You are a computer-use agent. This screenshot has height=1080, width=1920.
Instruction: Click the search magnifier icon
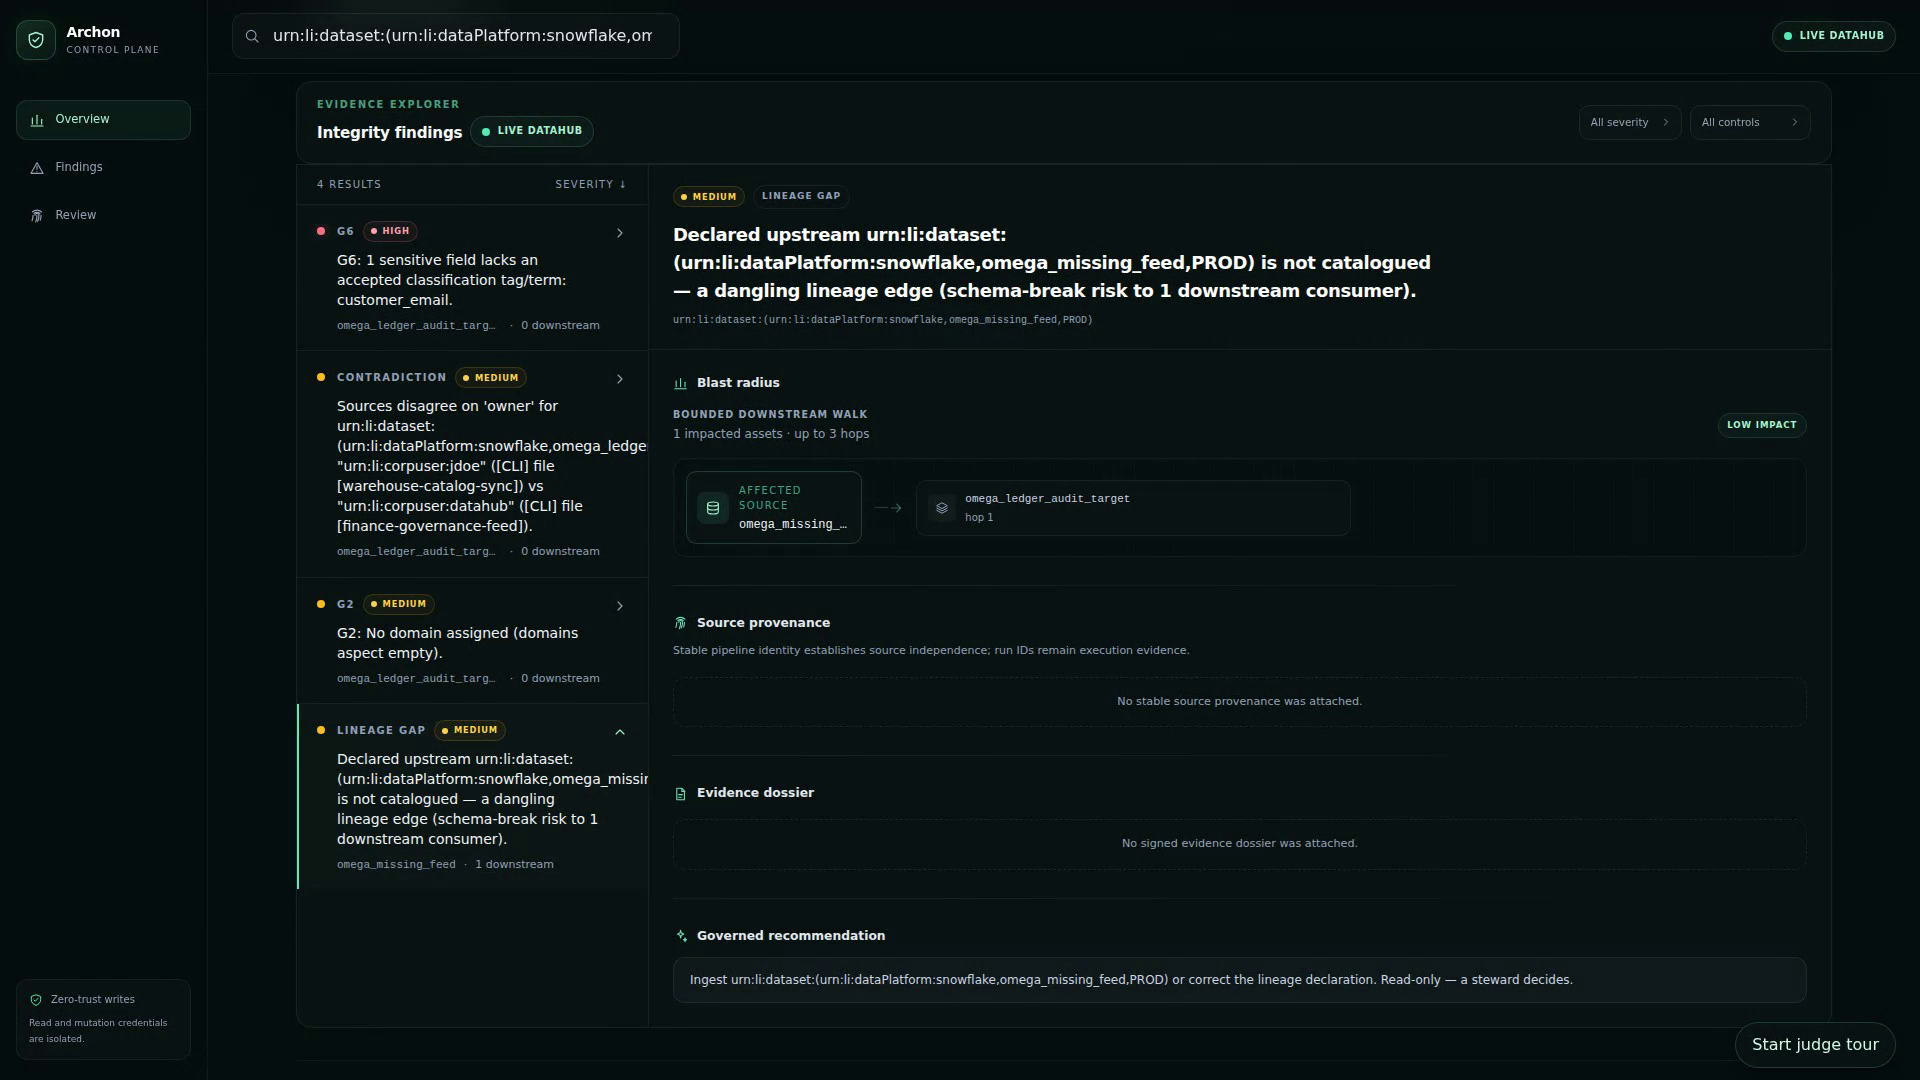253,36
